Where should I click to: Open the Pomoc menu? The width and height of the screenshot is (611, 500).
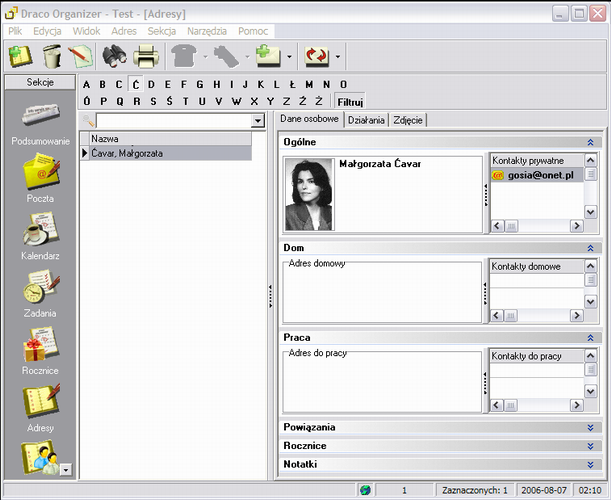(253, 31)
